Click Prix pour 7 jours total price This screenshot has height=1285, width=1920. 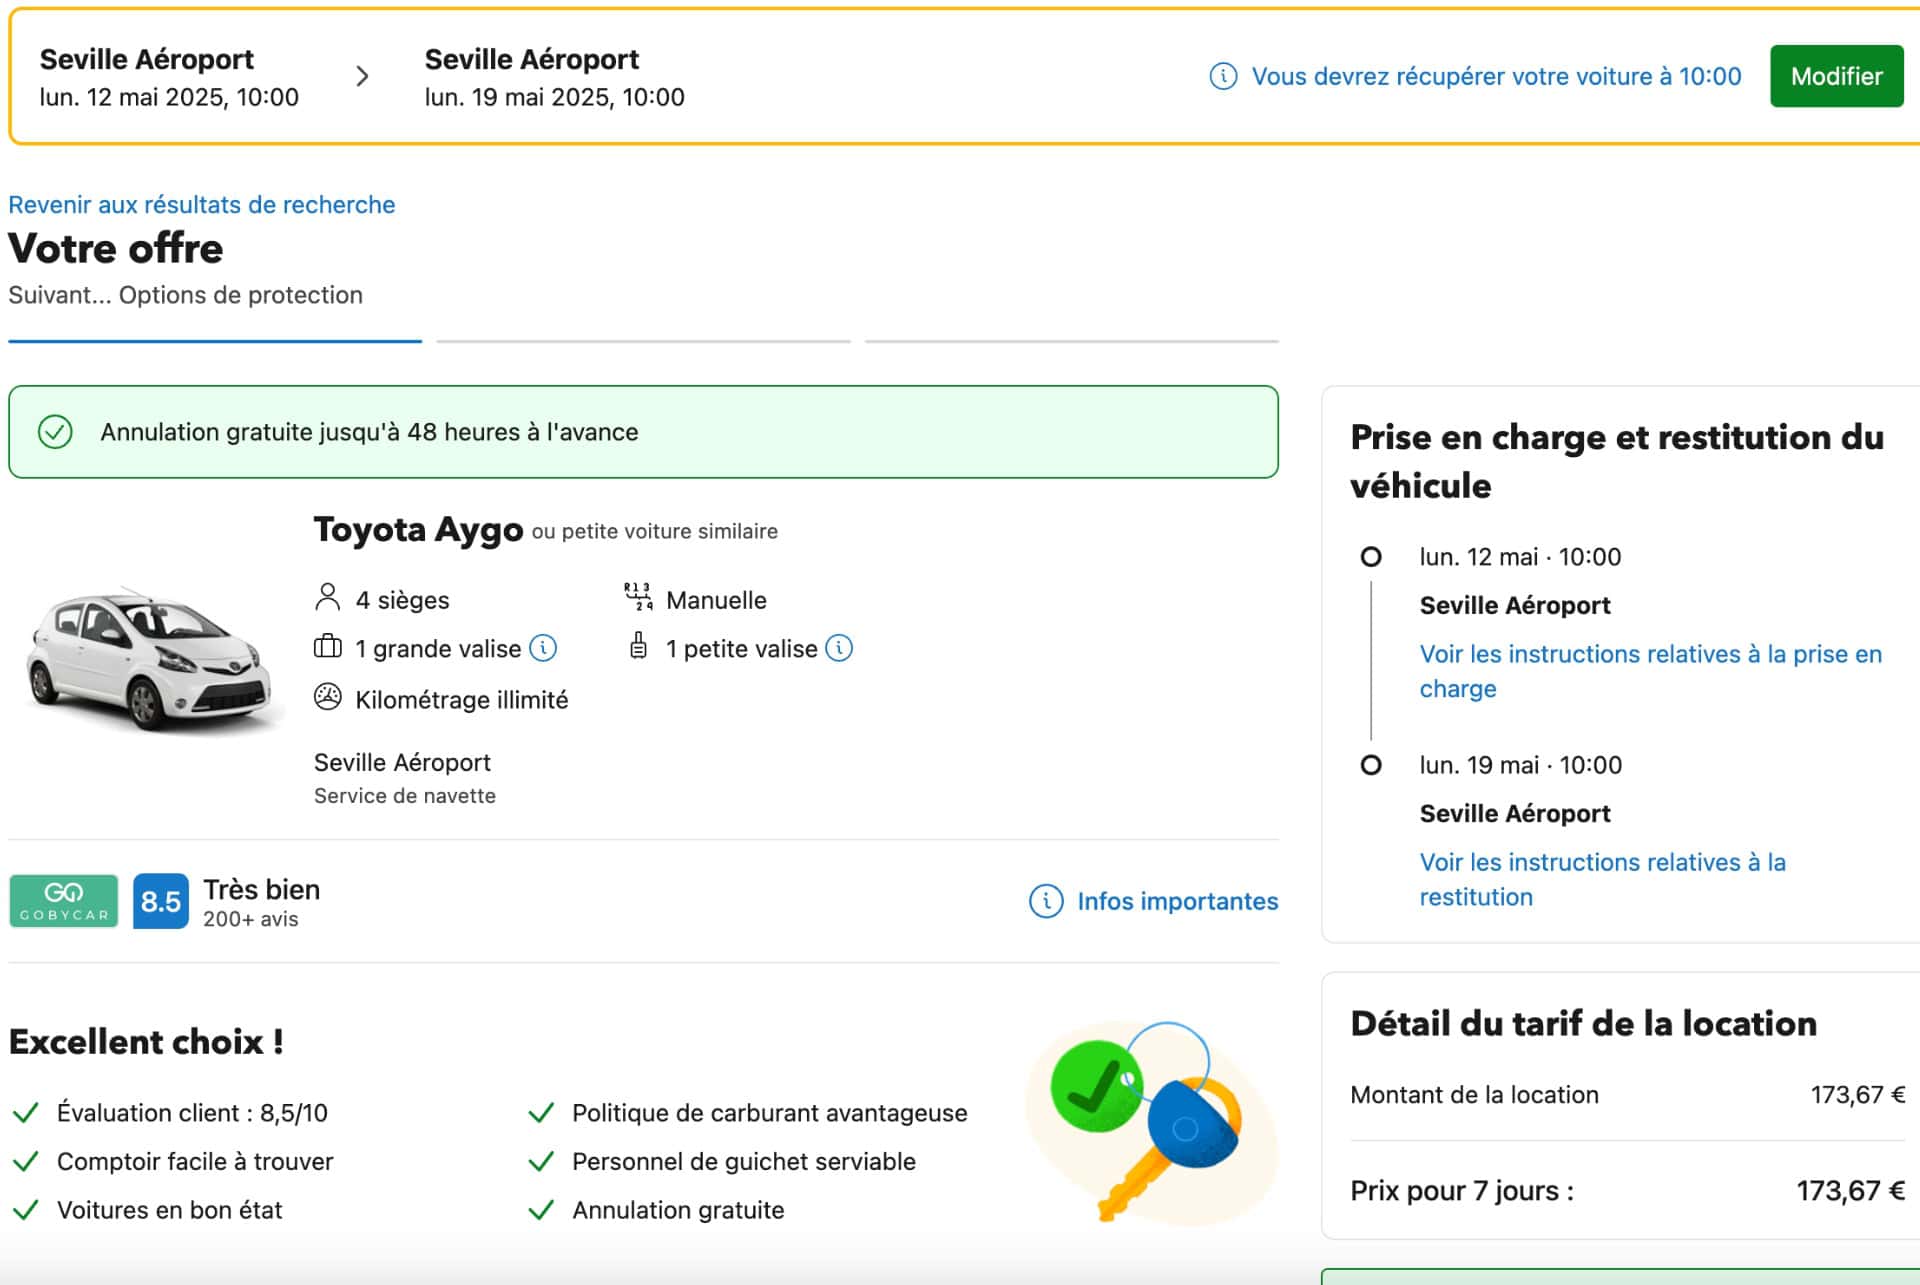point(1850,1191)
